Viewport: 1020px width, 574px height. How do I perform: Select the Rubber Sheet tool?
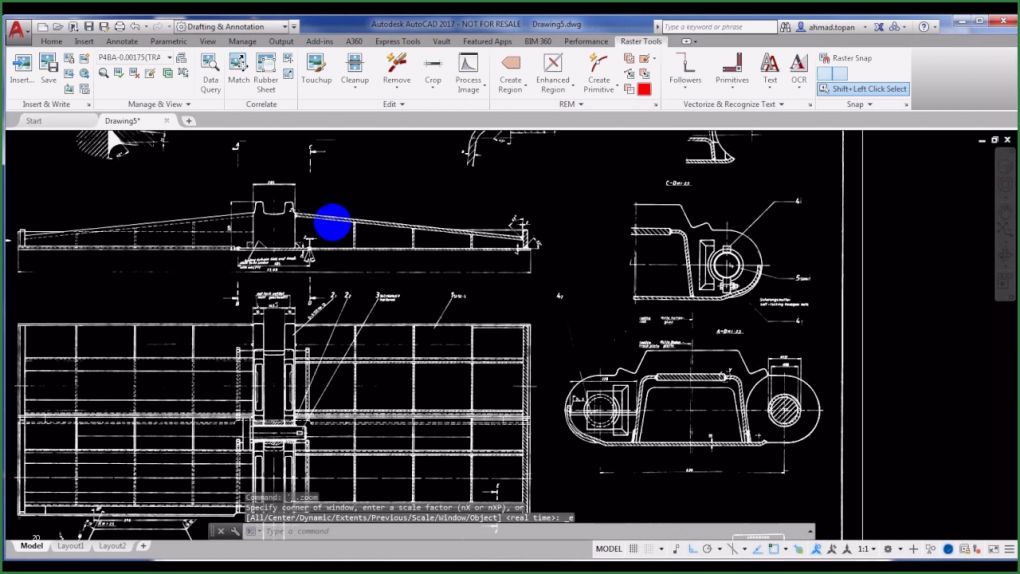[265, 73]
